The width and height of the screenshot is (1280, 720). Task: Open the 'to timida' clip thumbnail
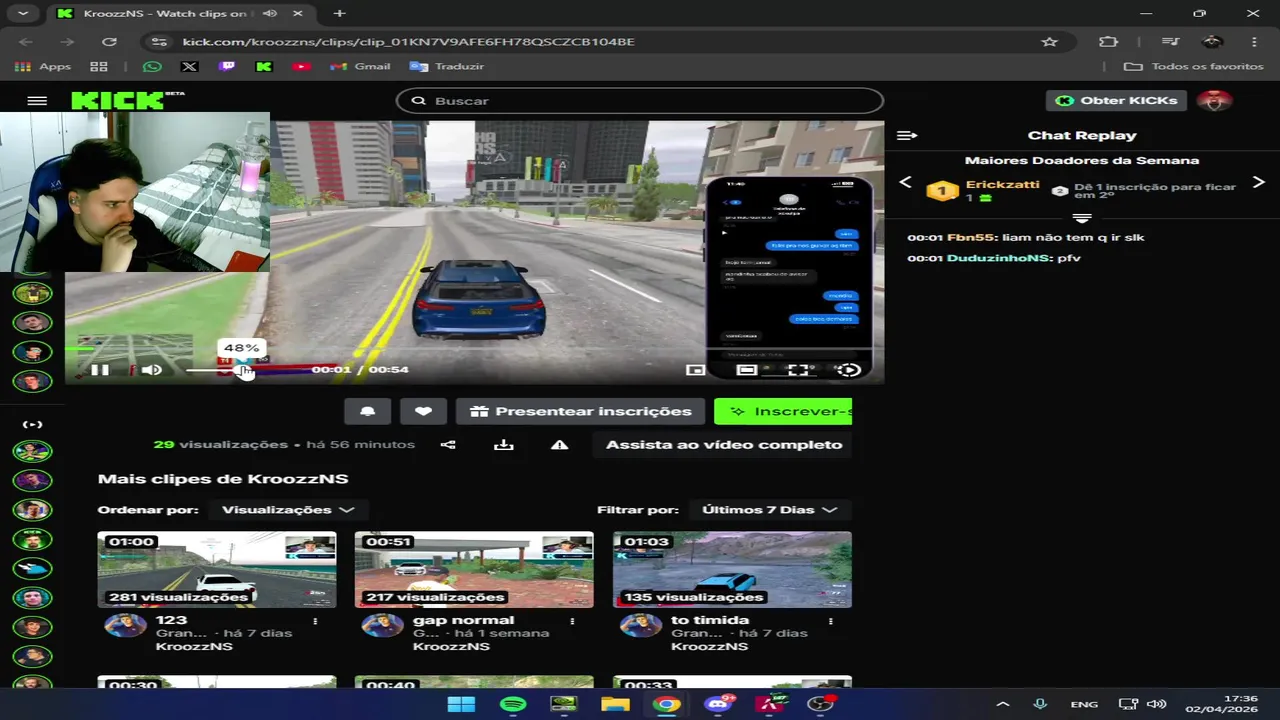point(732,569)
